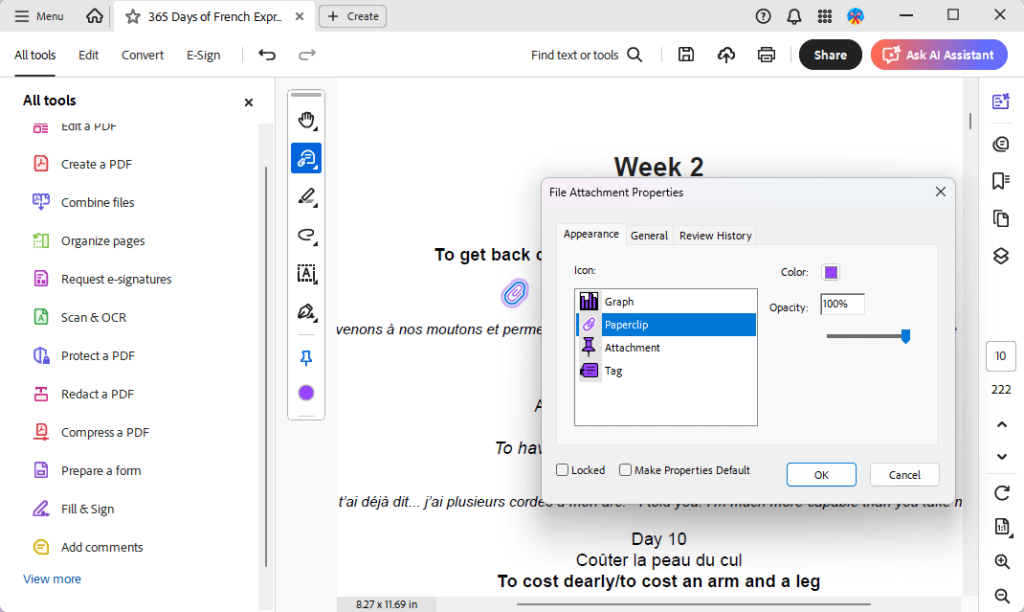Click the zoom in magnifier icon
The image size is (1024, 612).
(x=1000, y=561)
